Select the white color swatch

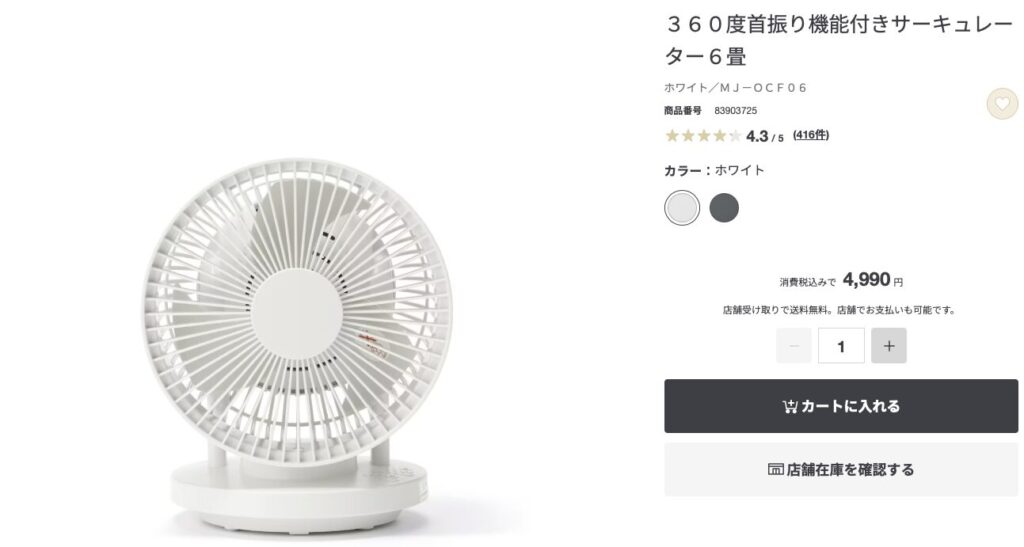click(x=682, y=208)
